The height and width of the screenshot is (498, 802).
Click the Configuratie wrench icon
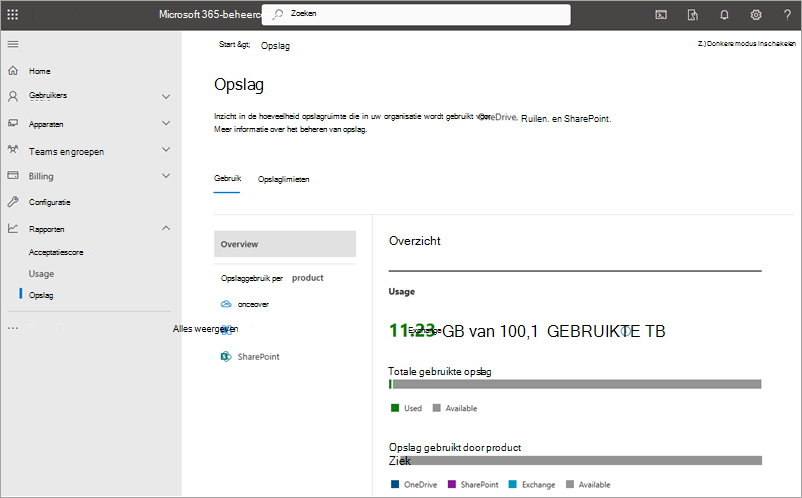[x=13, y=202]
